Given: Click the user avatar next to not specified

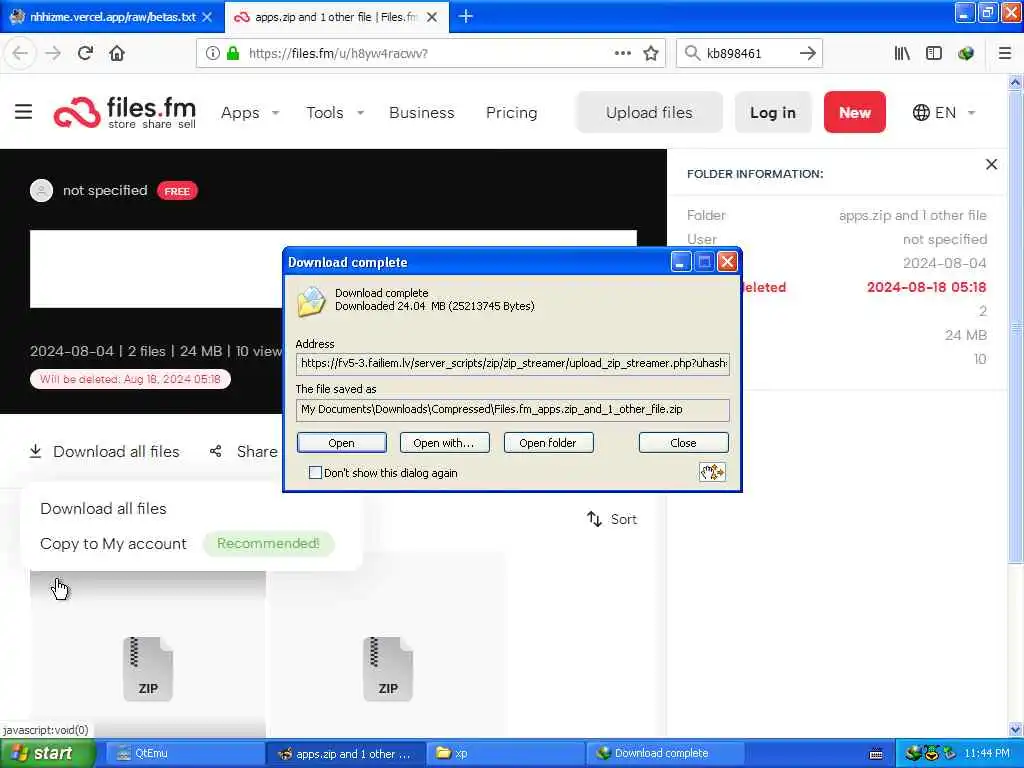Looking at the screenshot, I should tap(41, 190).
